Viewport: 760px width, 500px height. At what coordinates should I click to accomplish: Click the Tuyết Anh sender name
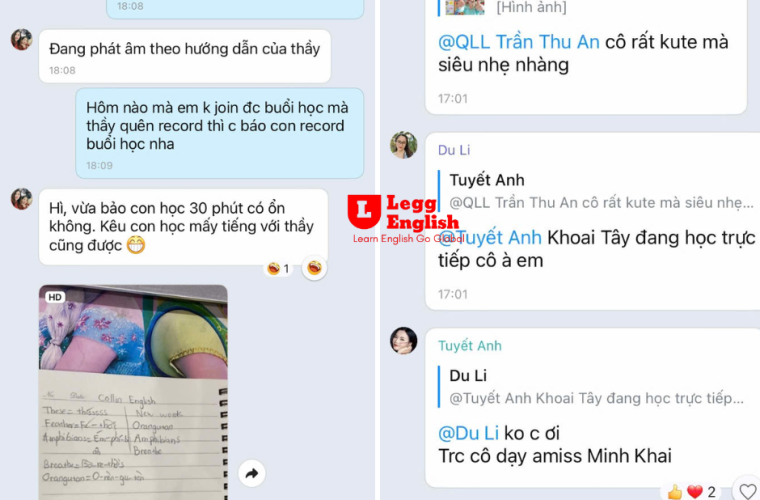(470, 346)
